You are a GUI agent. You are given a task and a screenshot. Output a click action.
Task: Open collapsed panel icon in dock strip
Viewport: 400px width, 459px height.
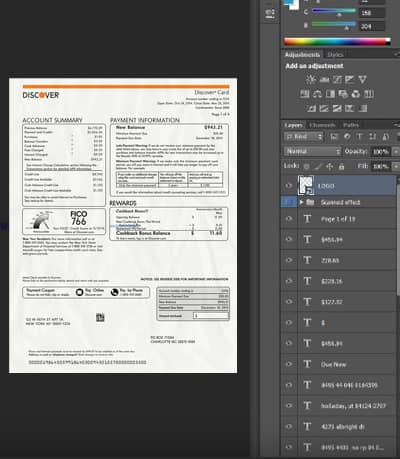coord(270,13)
